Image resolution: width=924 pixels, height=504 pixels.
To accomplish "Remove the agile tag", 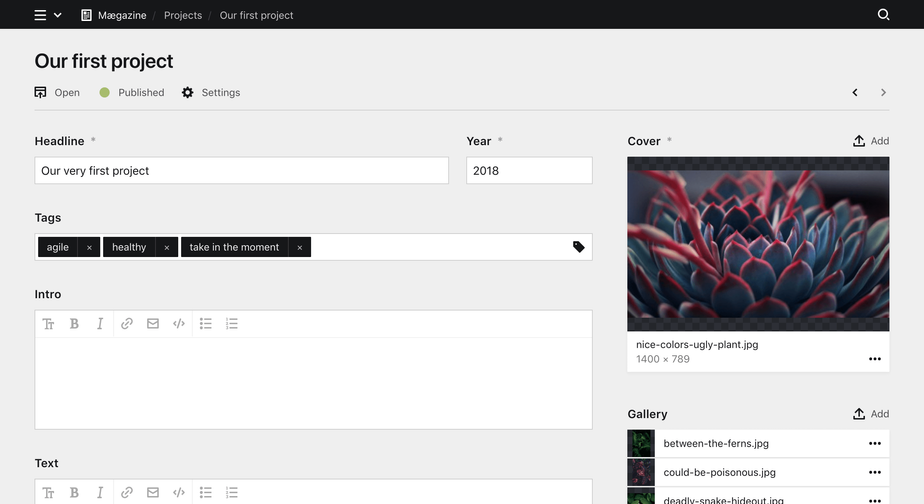I will pyautogui.click(x=89, y=248).
